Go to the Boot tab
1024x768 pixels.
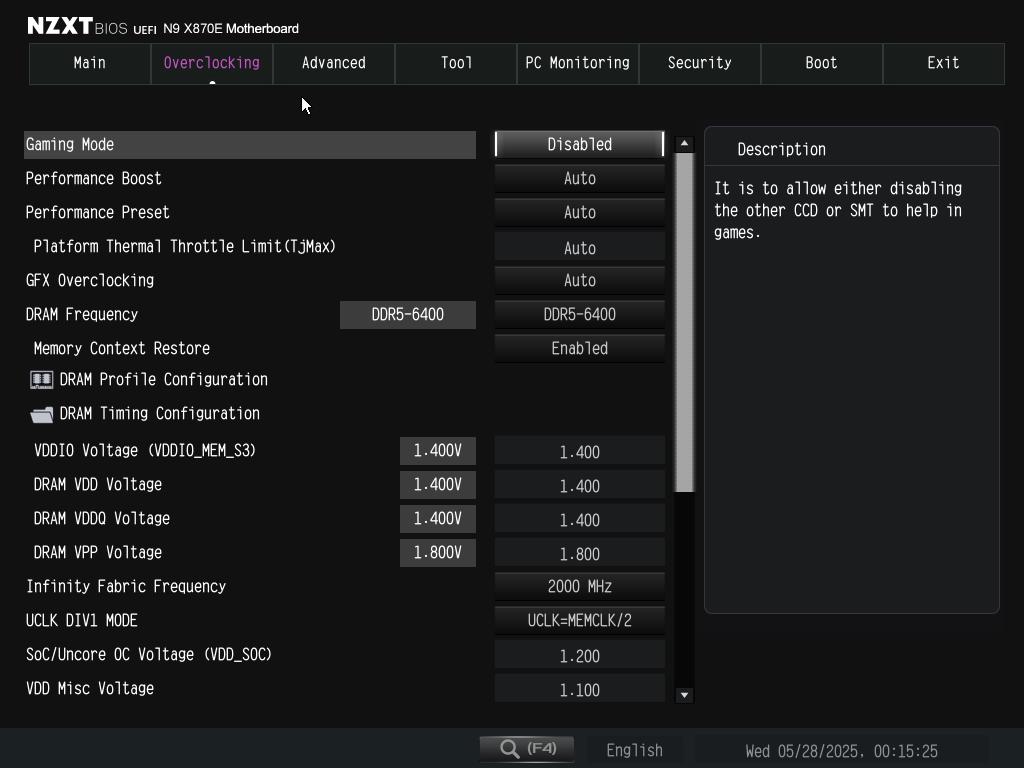pyautogui.click(x=821, y=63)
